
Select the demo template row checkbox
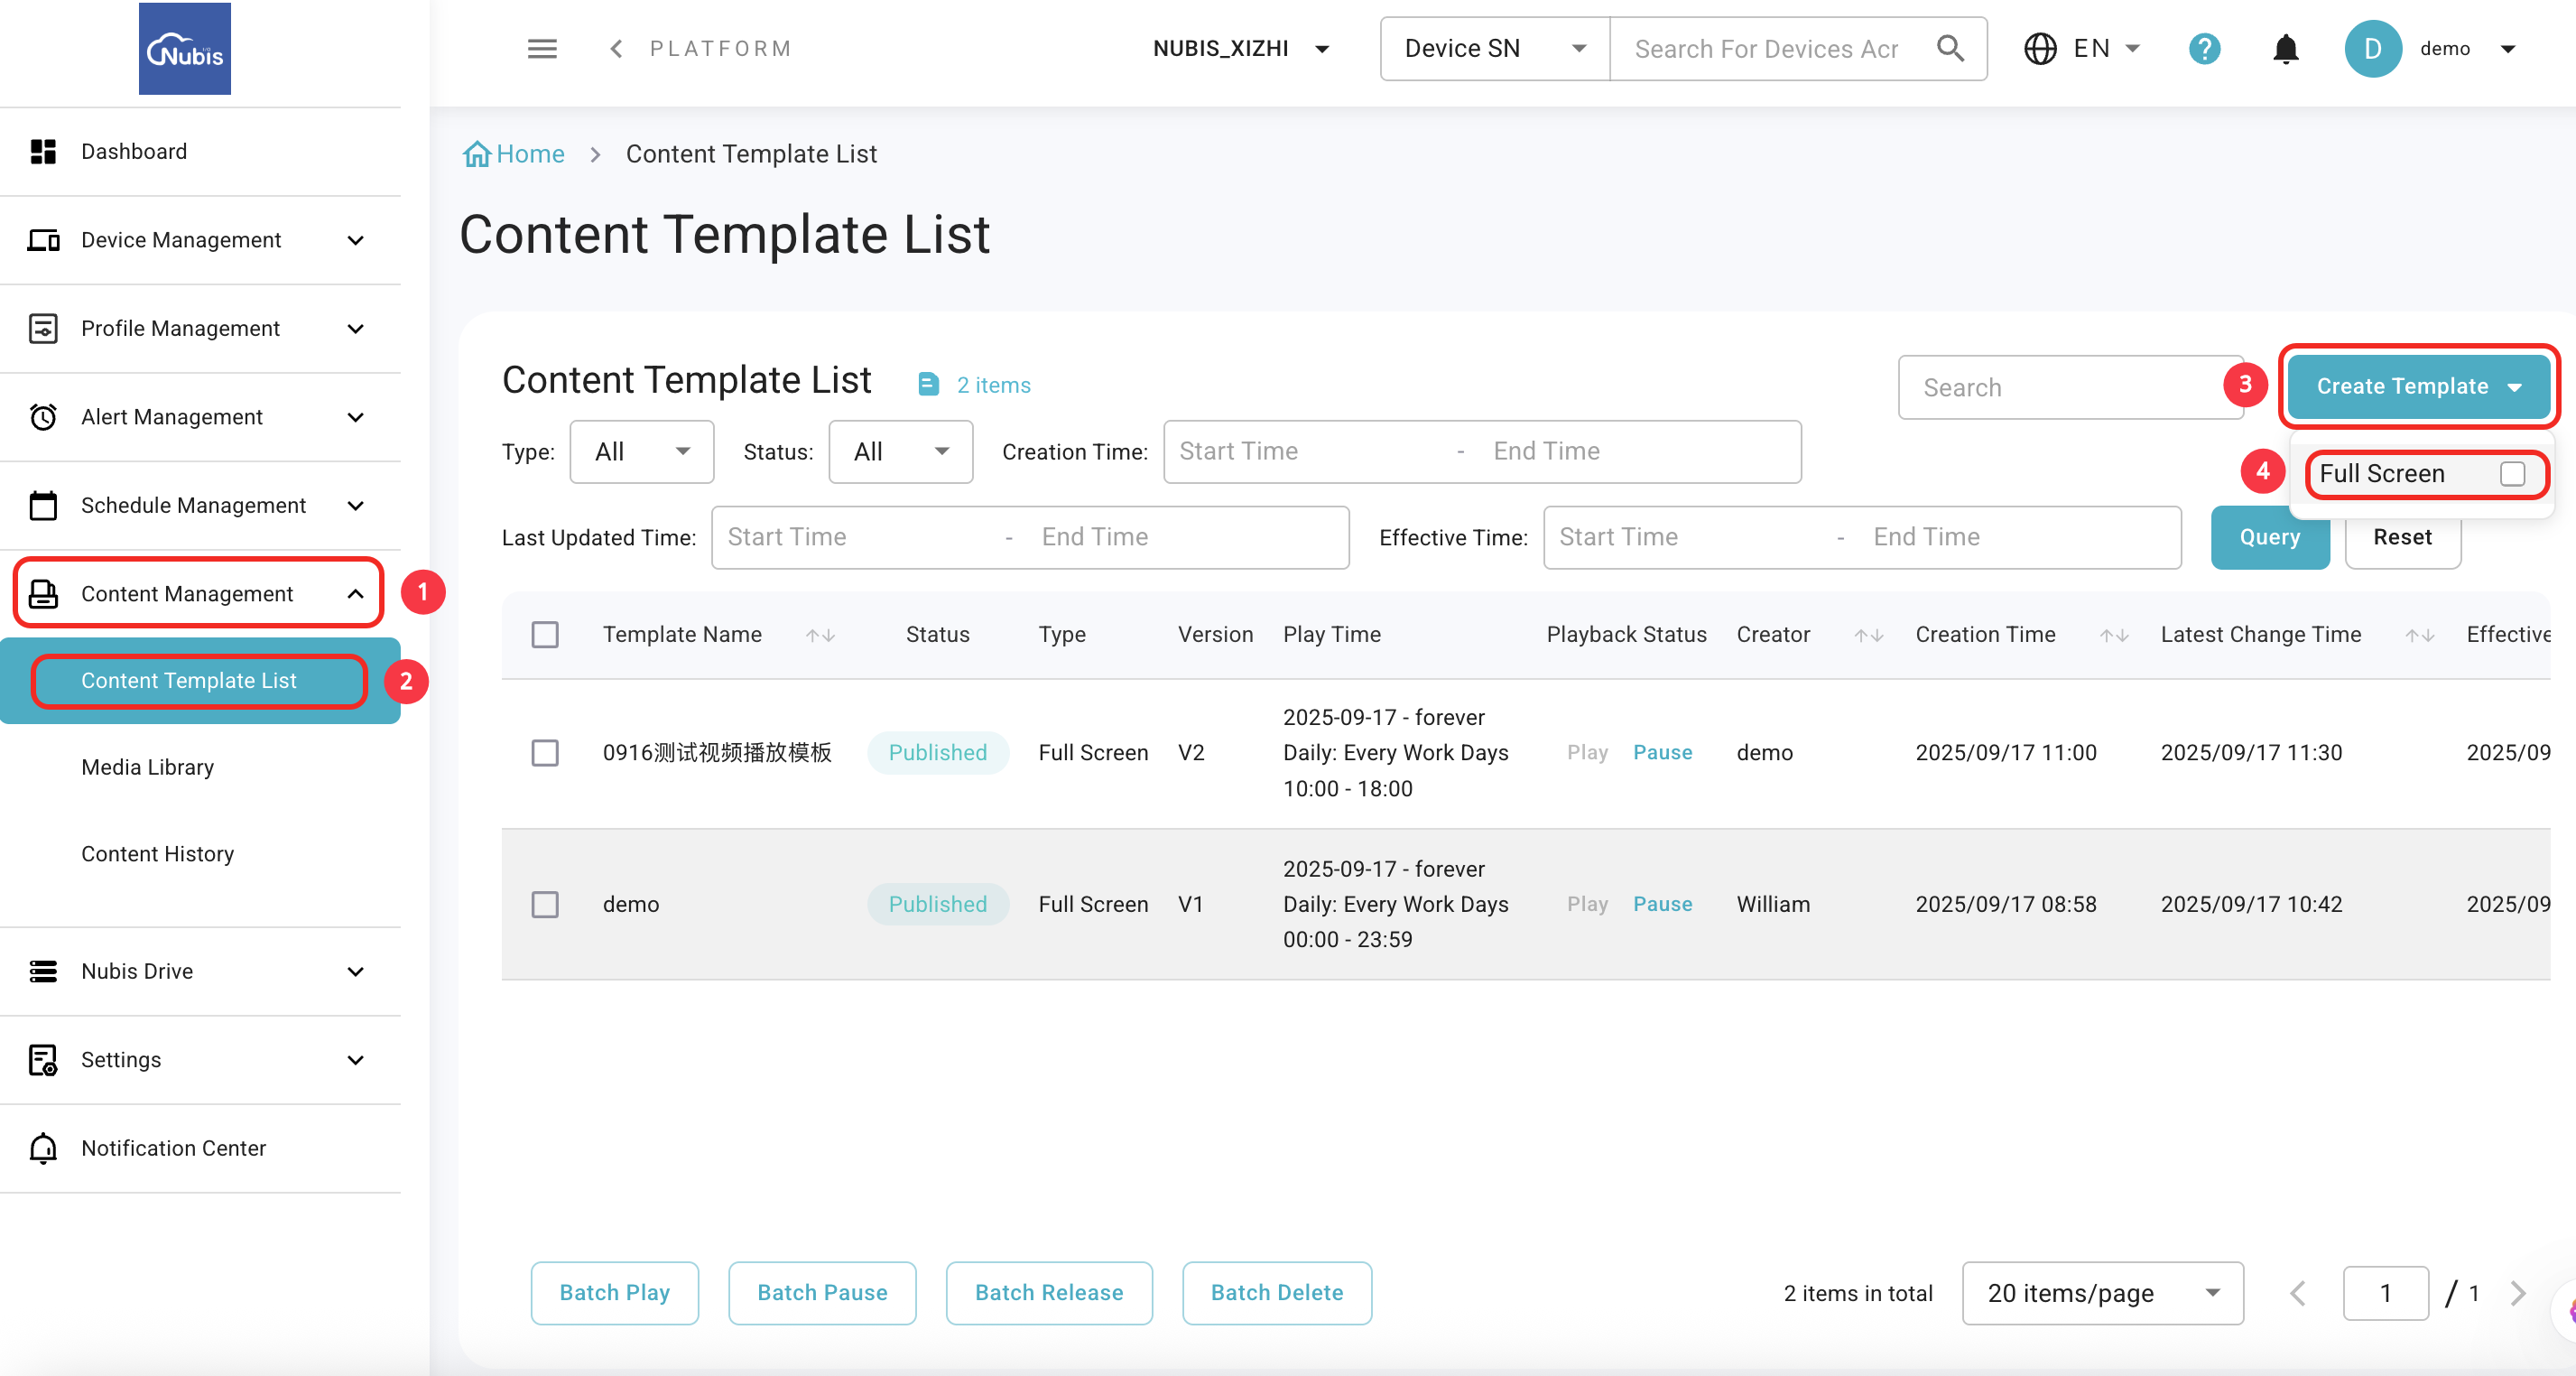pos(545,904)
